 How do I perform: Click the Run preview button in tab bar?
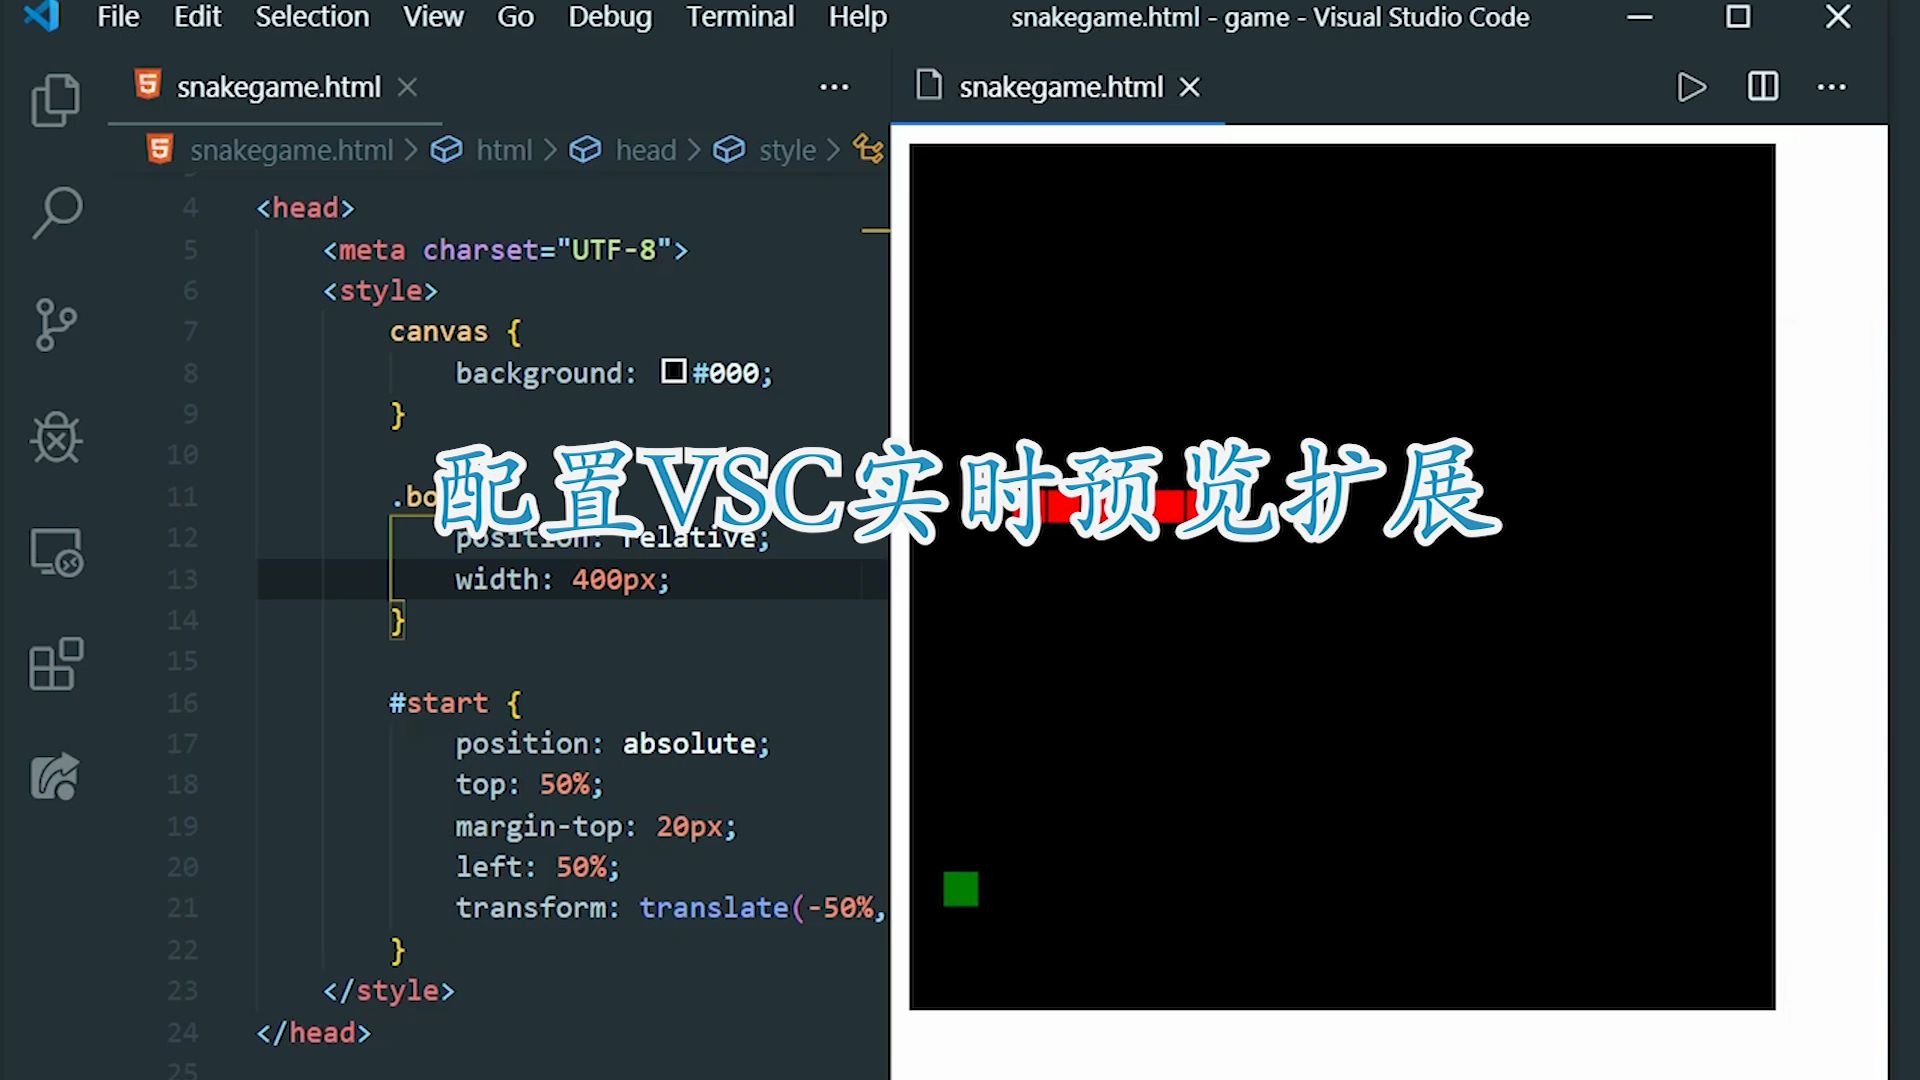tap(1692, 86)
